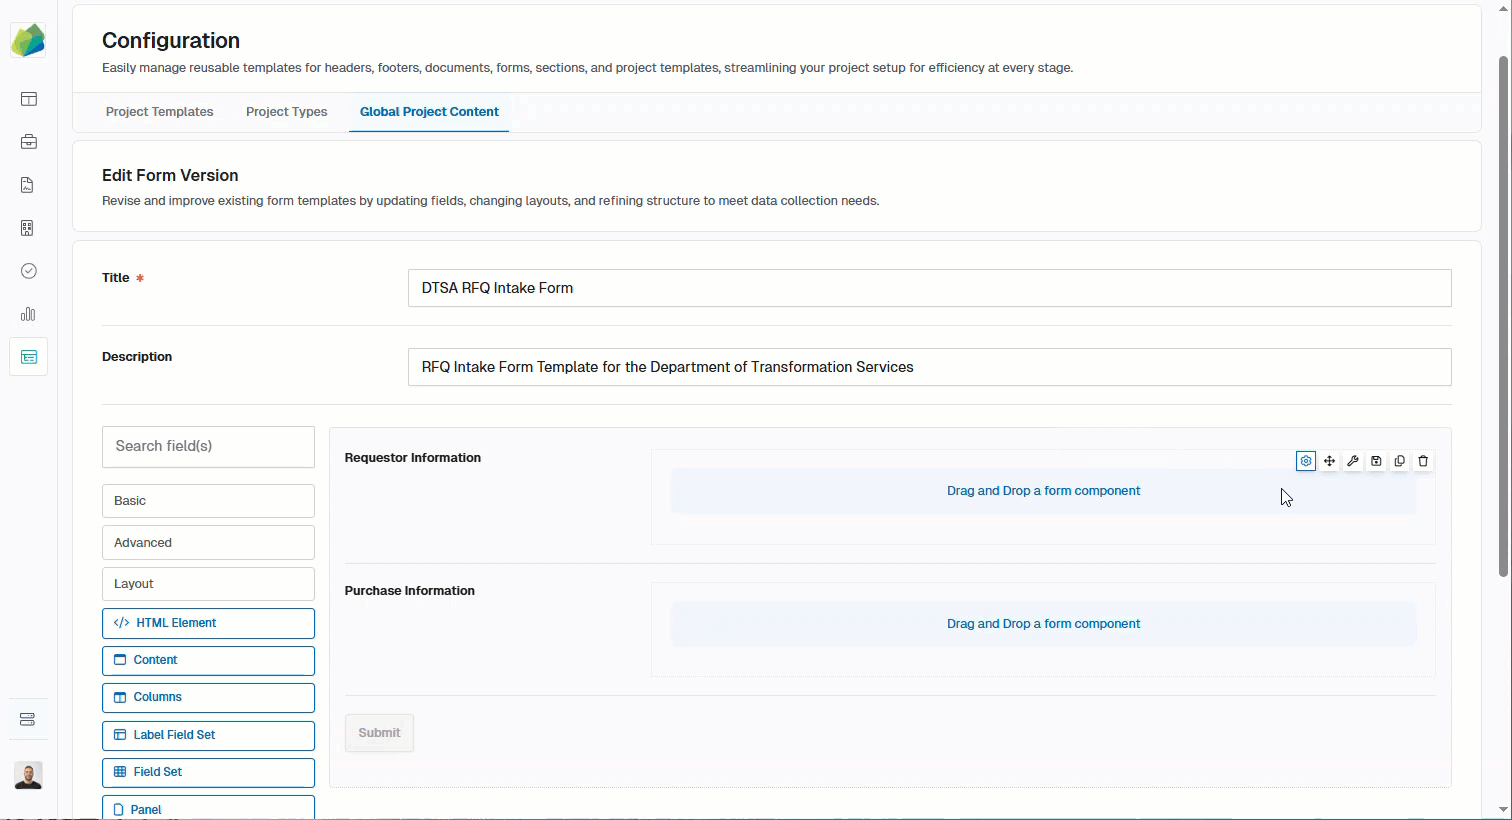Click the HTML Element component button
This screenshot has height=820, width=1512.
tap(208, 623)
